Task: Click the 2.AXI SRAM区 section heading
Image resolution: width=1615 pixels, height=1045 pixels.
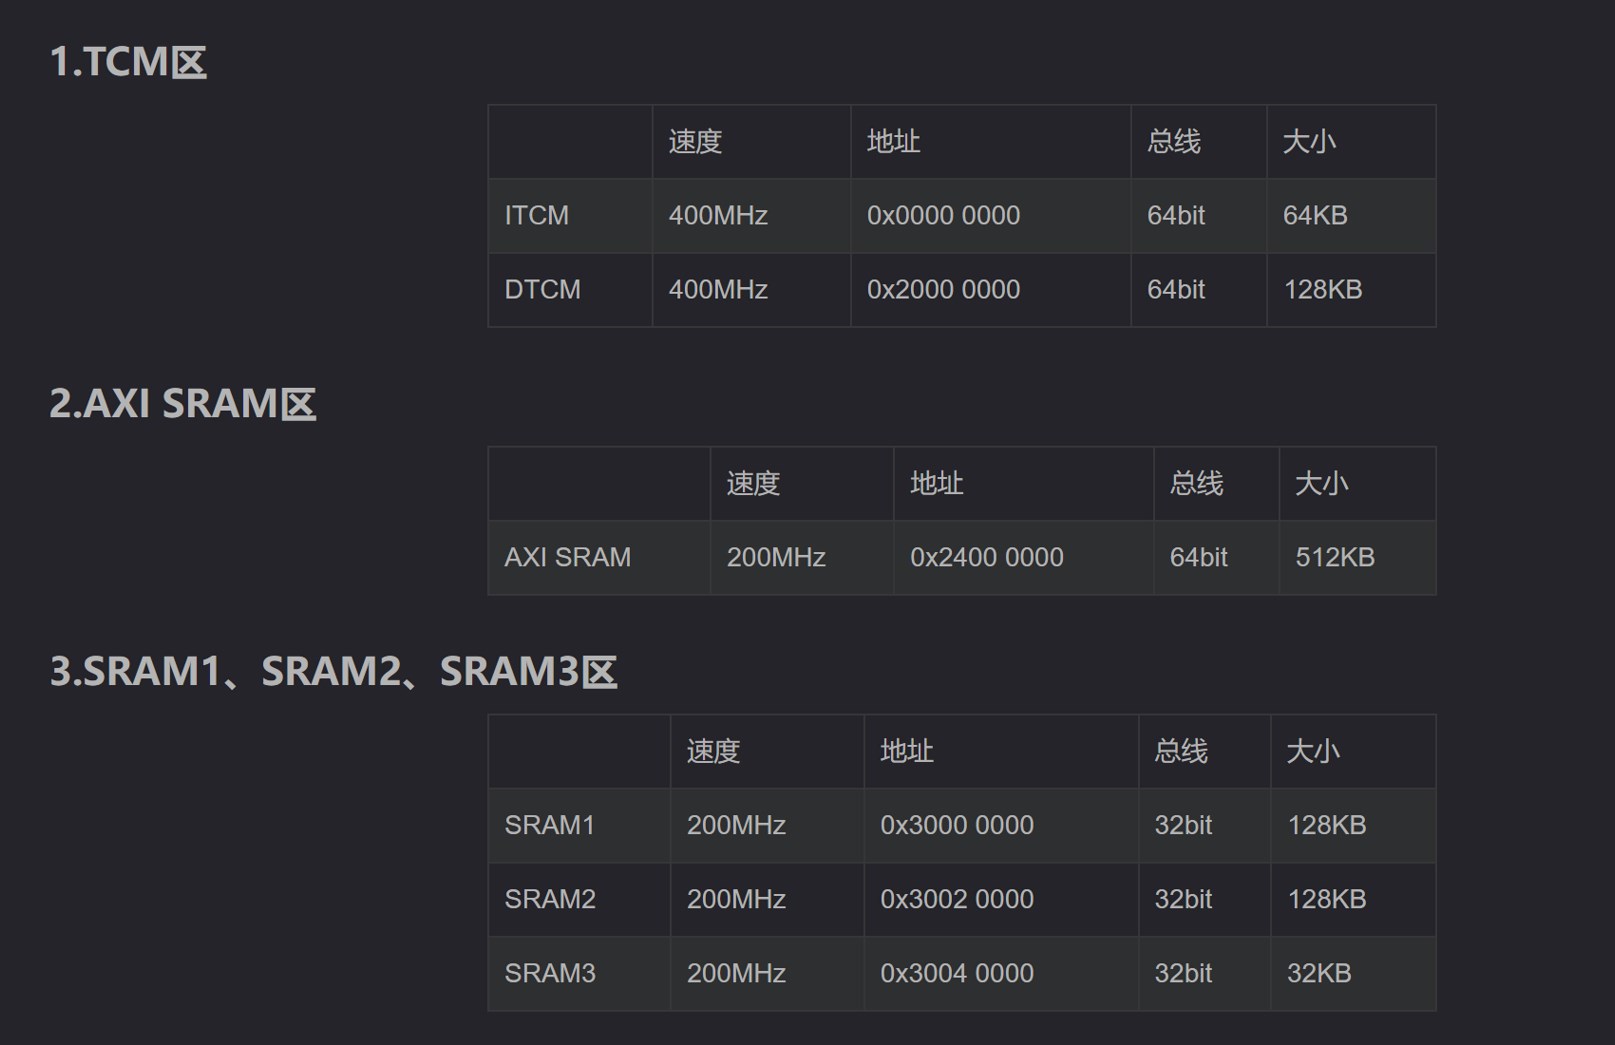Action: pos(183,404)
